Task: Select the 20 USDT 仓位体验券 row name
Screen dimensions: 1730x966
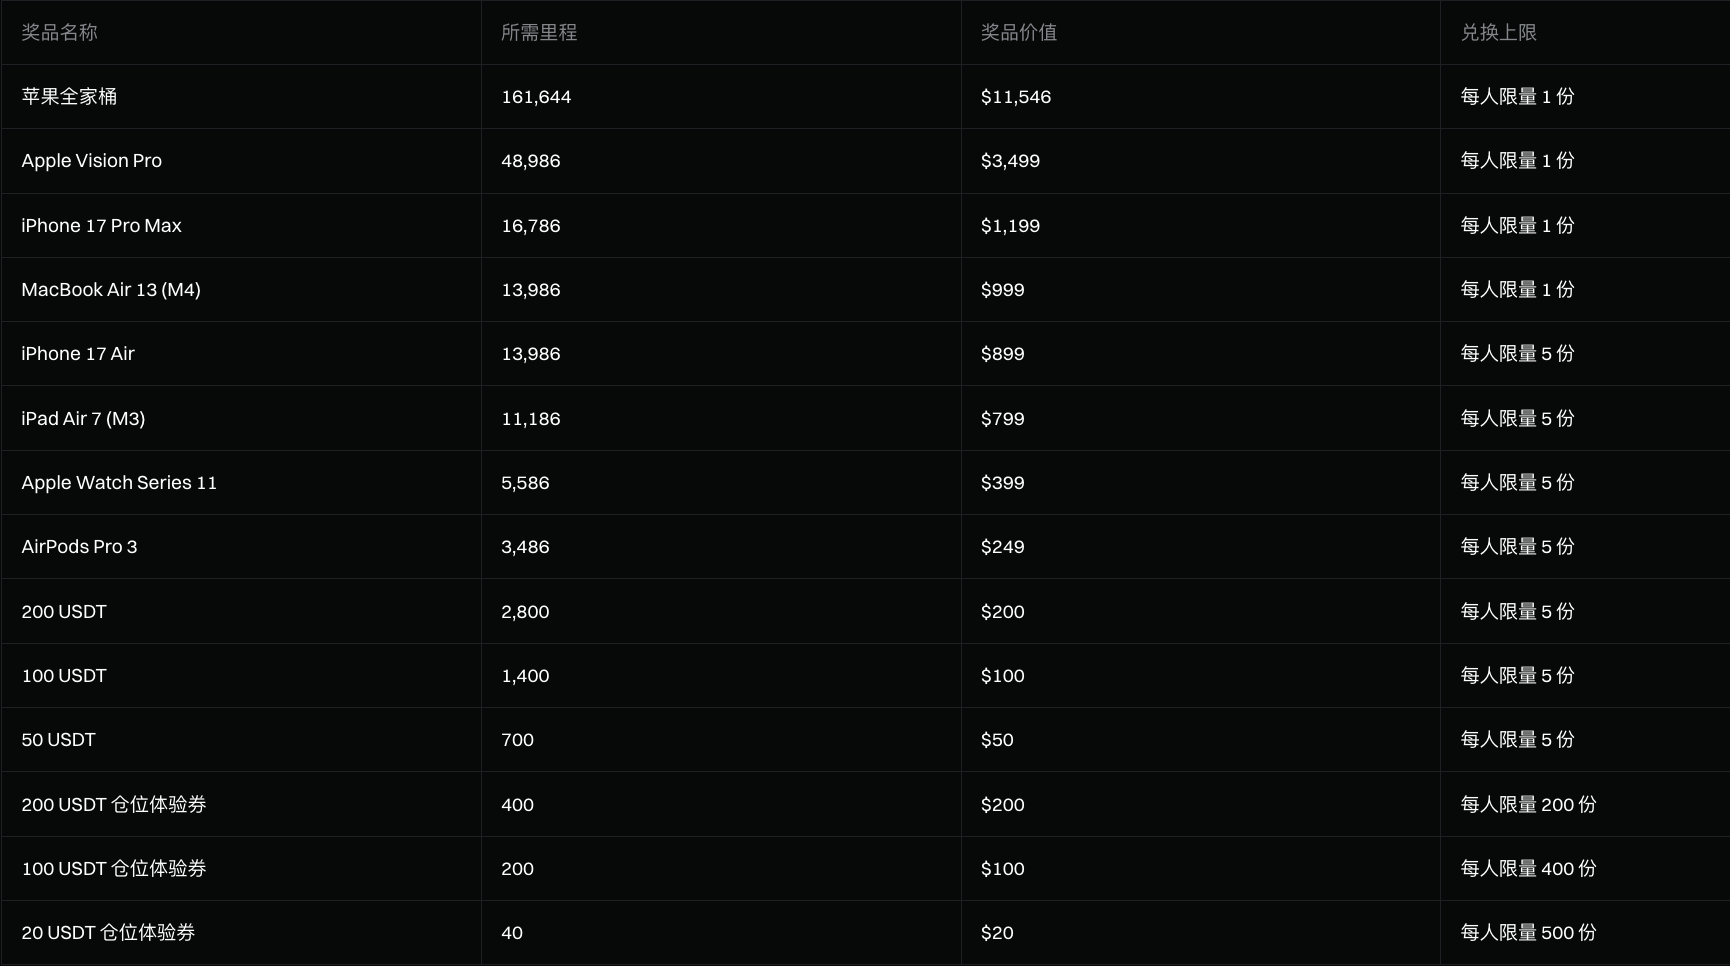Action: tap(108, 933)
